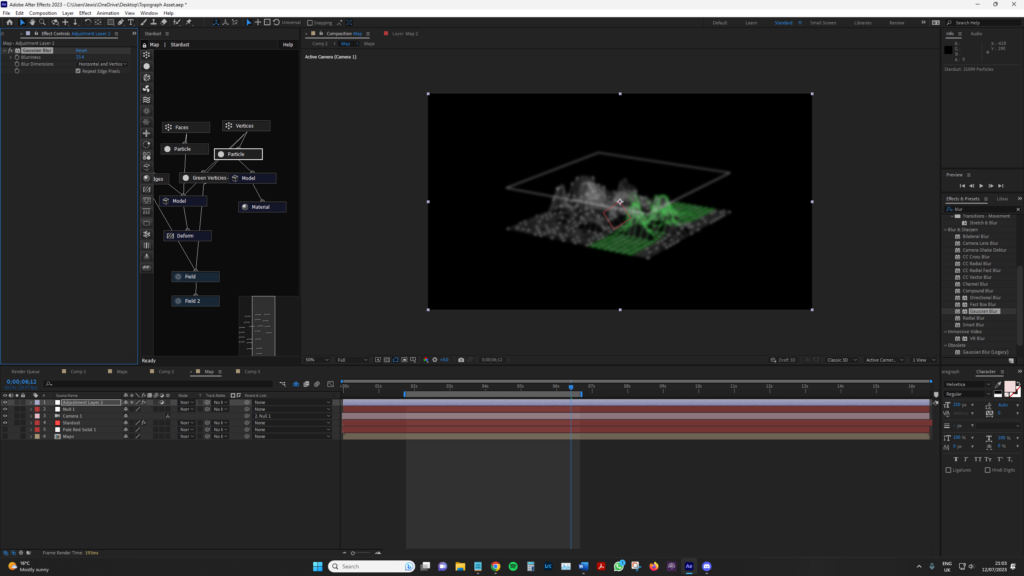Open File Explorer from the taskbar
This screenshot has width=1024, height=576.
pos(460,566)
